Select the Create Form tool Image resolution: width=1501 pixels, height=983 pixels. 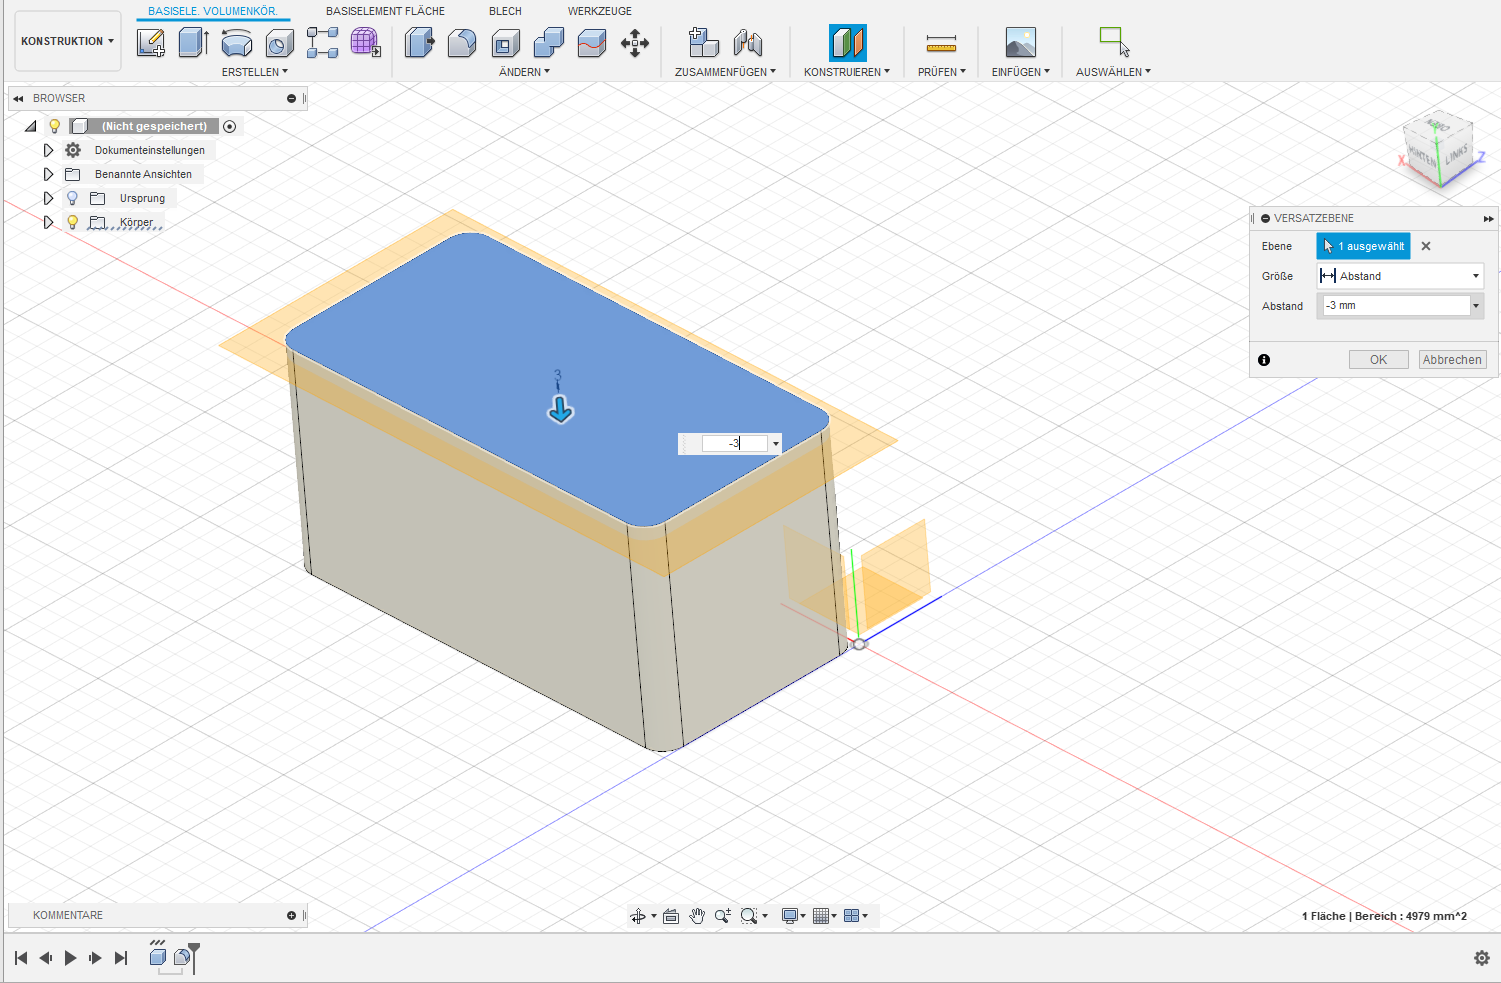click(x=365, y=43)
